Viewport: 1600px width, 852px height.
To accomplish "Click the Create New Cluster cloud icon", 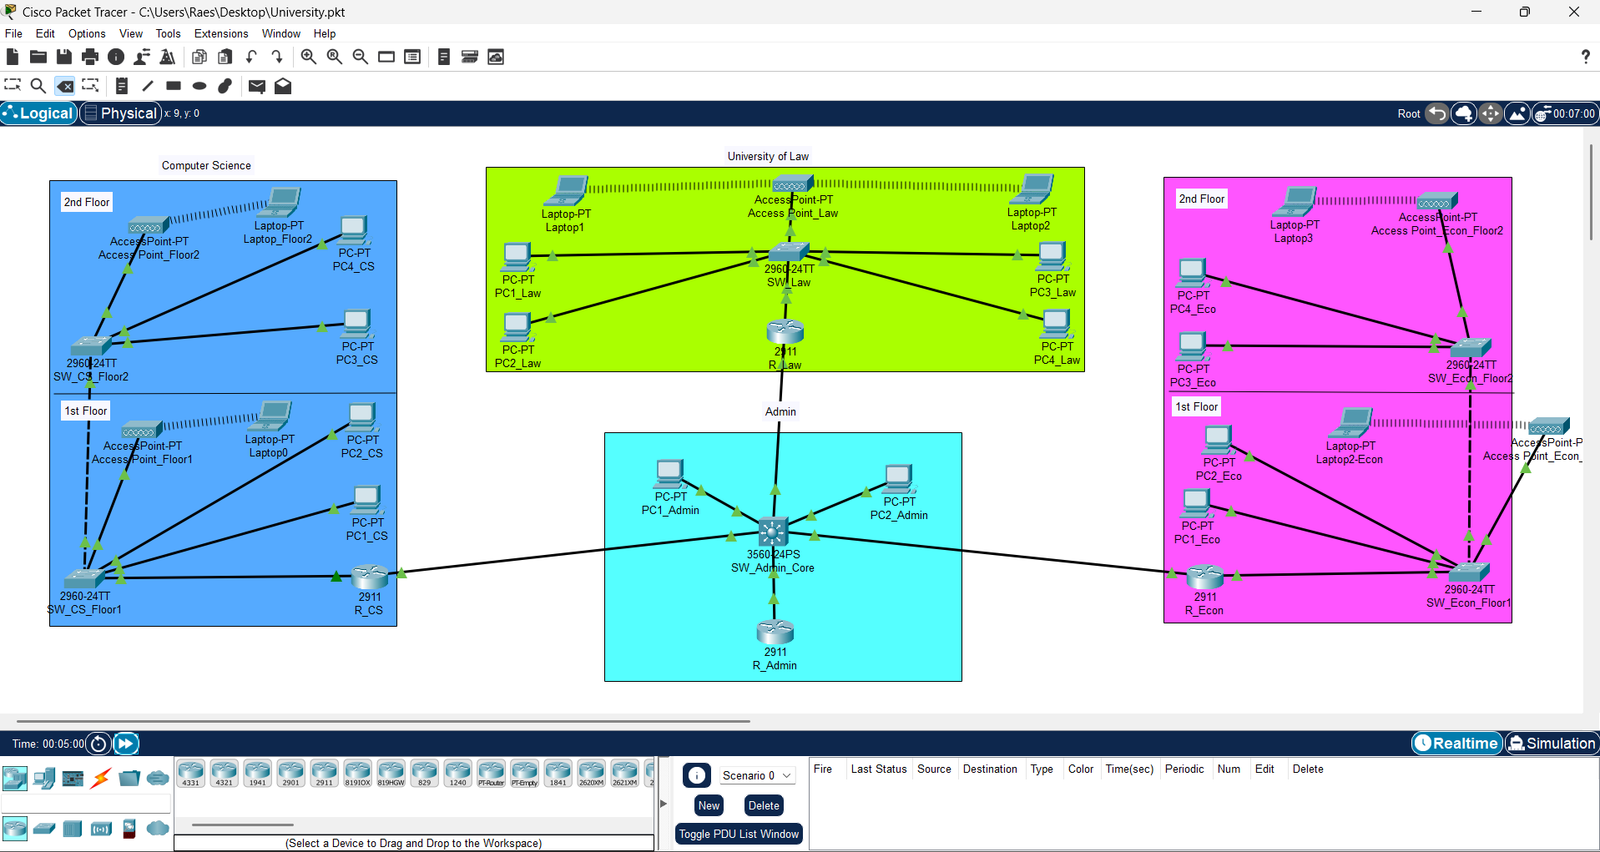I will (x=1464, y=113).
